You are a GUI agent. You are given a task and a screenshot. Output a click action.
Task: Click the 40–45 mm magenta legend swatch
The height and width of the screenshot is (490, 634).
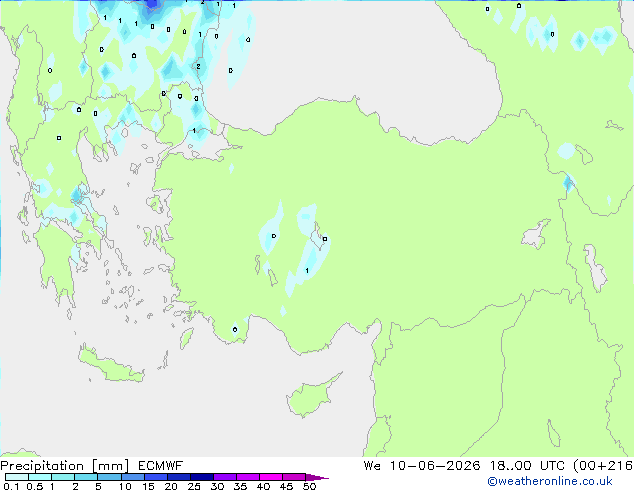[271, 477]
